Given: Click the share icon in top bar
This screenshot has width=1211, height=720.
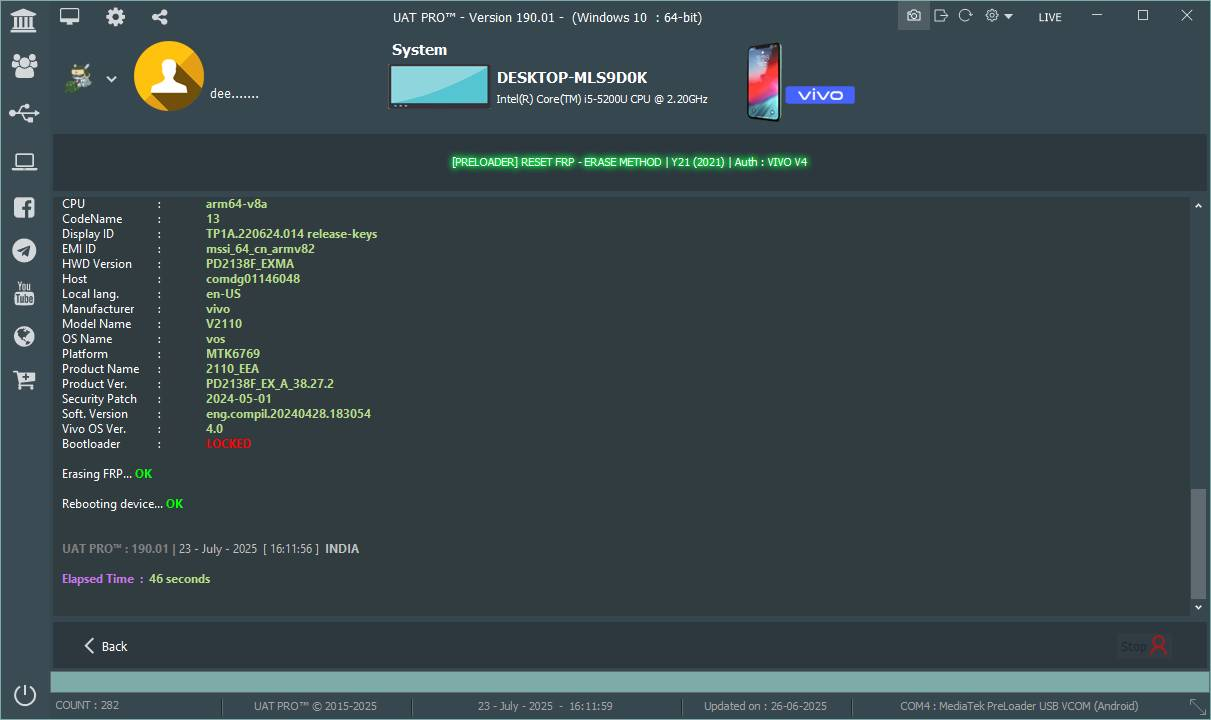Looking at the screenshot, I should coord(160,17).
